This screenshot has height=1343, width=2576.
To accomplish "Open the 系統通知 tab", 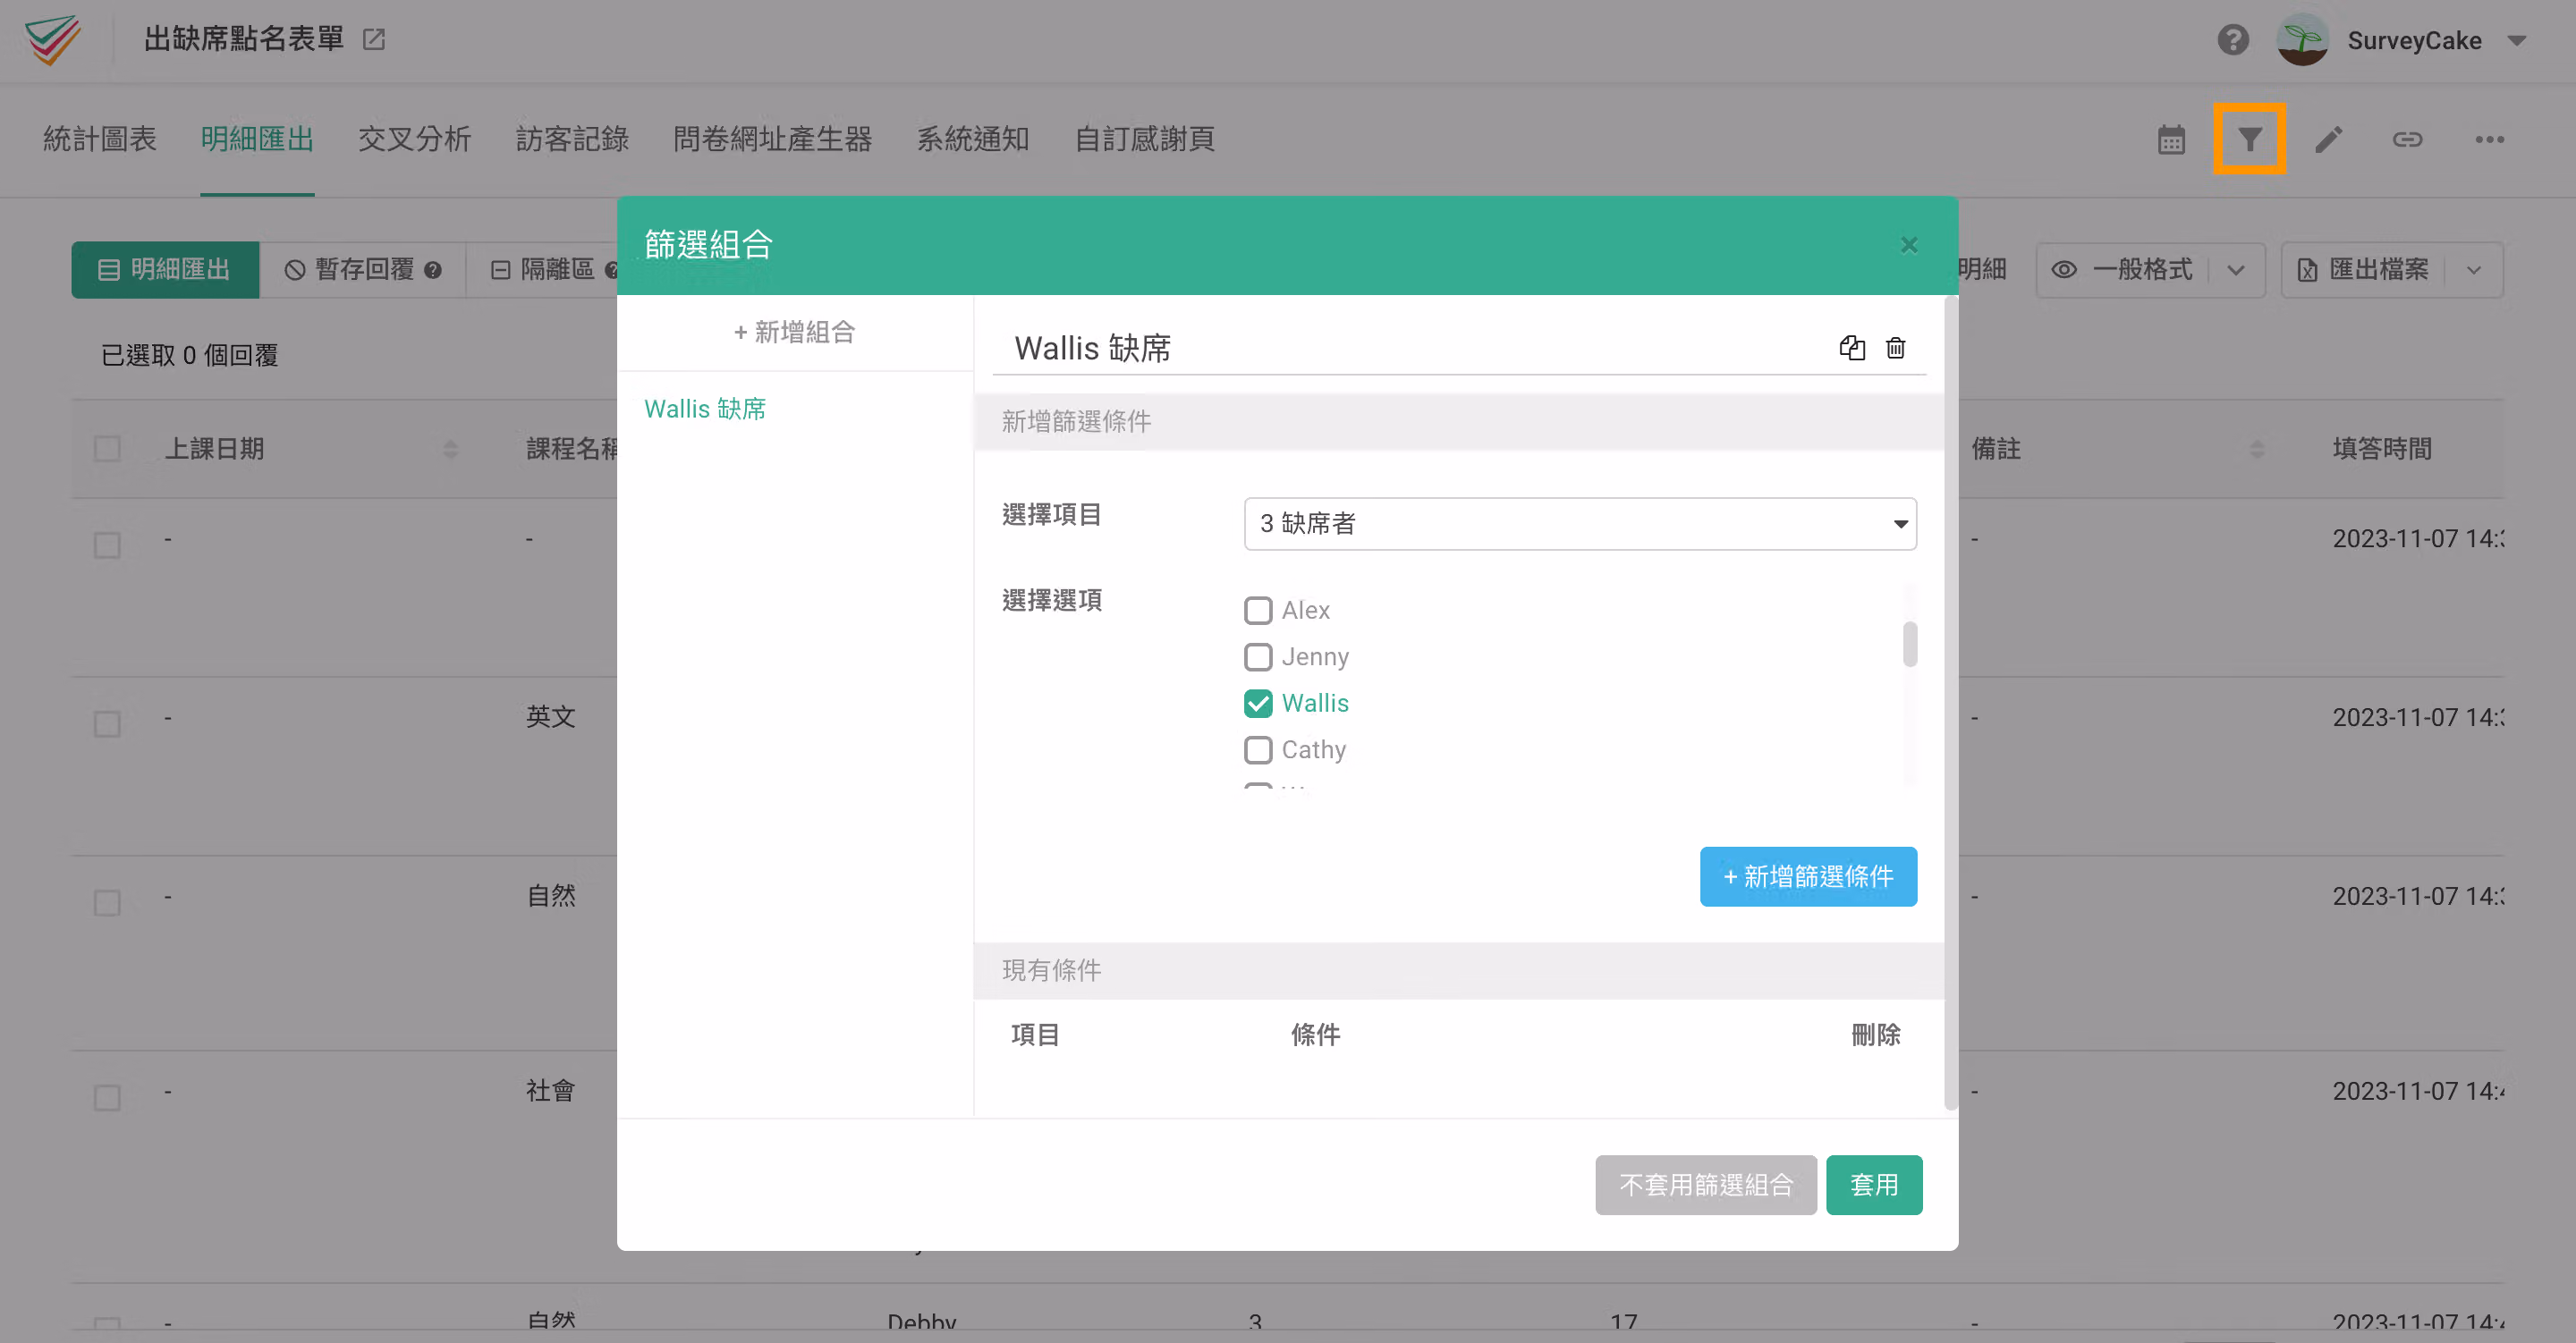I will [x=973, y=139].
